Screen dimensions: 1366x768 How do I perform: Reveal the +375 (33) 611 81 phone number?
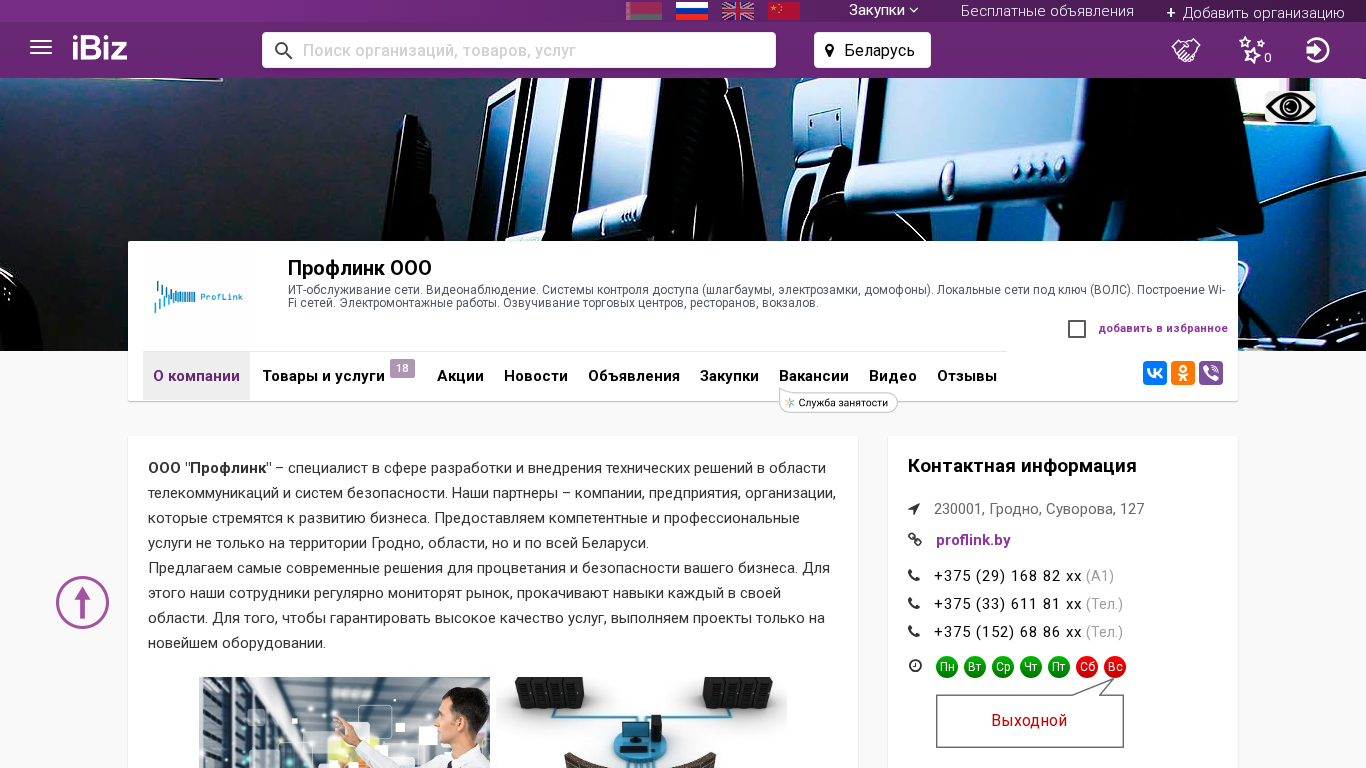[1008, 604]
